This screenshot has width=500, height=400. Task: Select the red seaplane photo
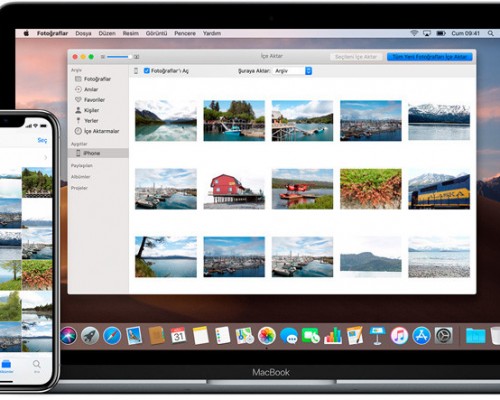302,189
